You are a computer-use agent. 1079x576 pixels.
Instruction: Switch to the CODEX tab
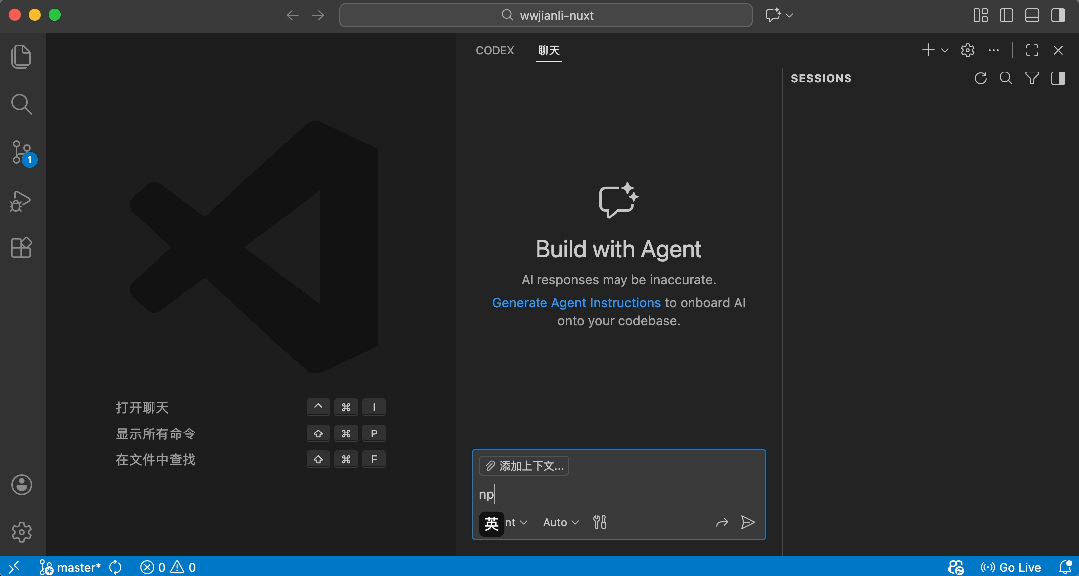tap(495, 50)
